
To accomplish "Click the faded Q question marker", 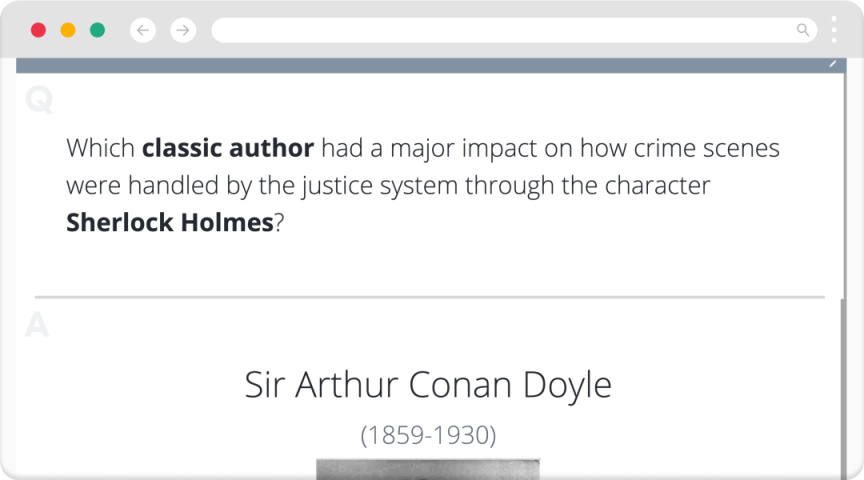I will coord(38,101).
